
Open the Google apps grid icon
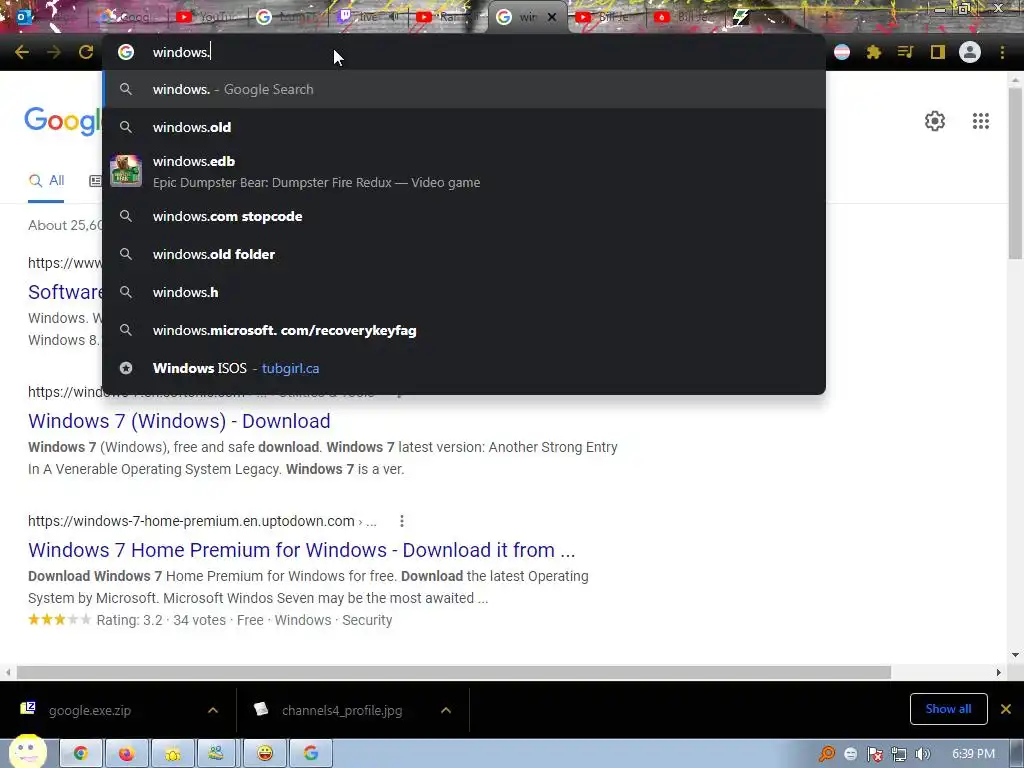click(980, 121)
